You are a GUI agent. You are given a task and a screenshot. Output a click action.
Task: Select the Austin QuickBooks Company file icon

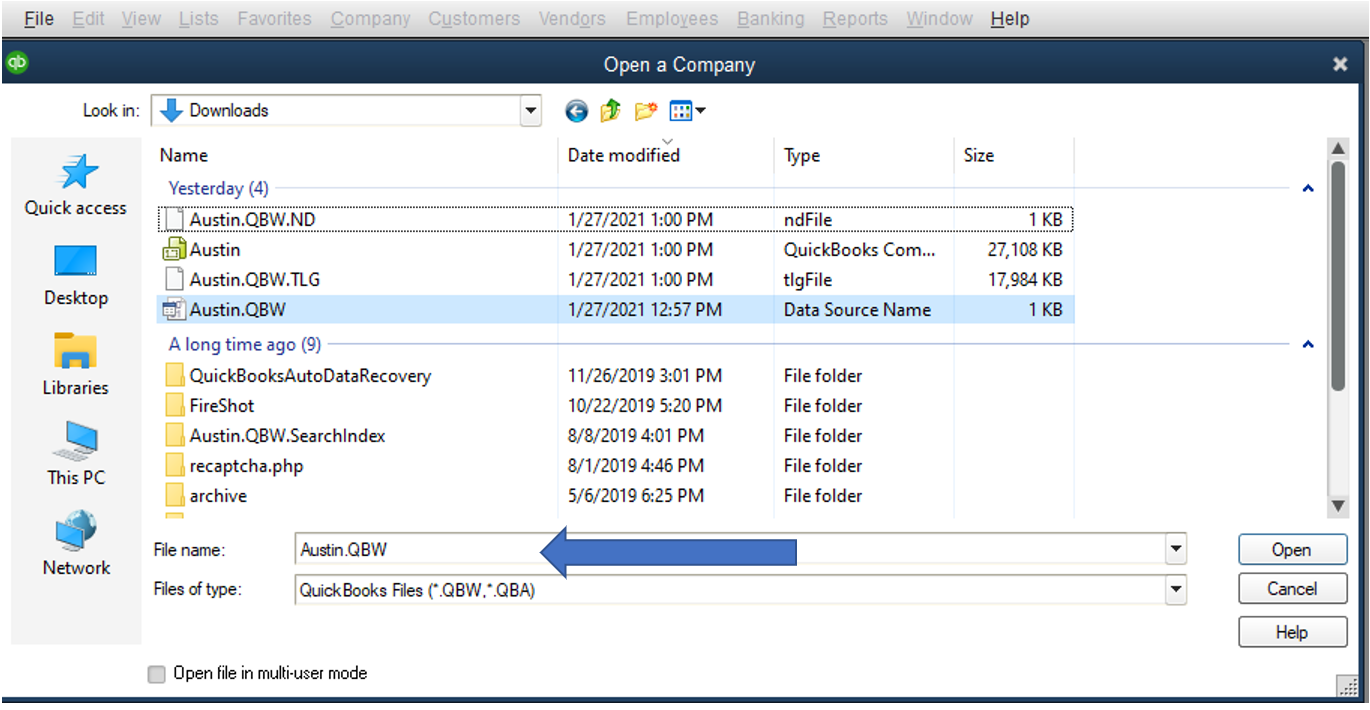pyautogui.click(x=174, y=249)
